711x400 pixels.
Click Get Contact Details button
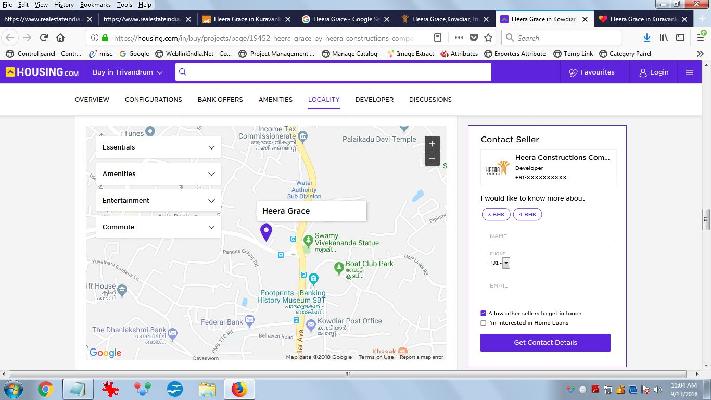coord(545,342)
